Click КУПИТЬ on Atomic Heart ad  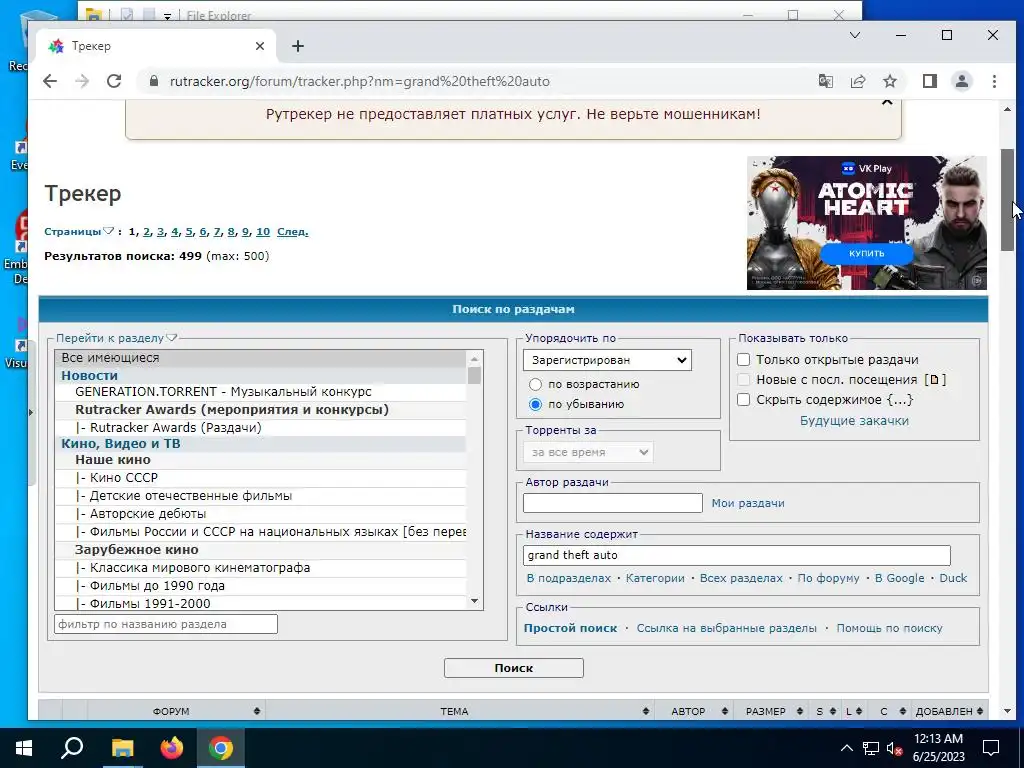coord(867,253)
